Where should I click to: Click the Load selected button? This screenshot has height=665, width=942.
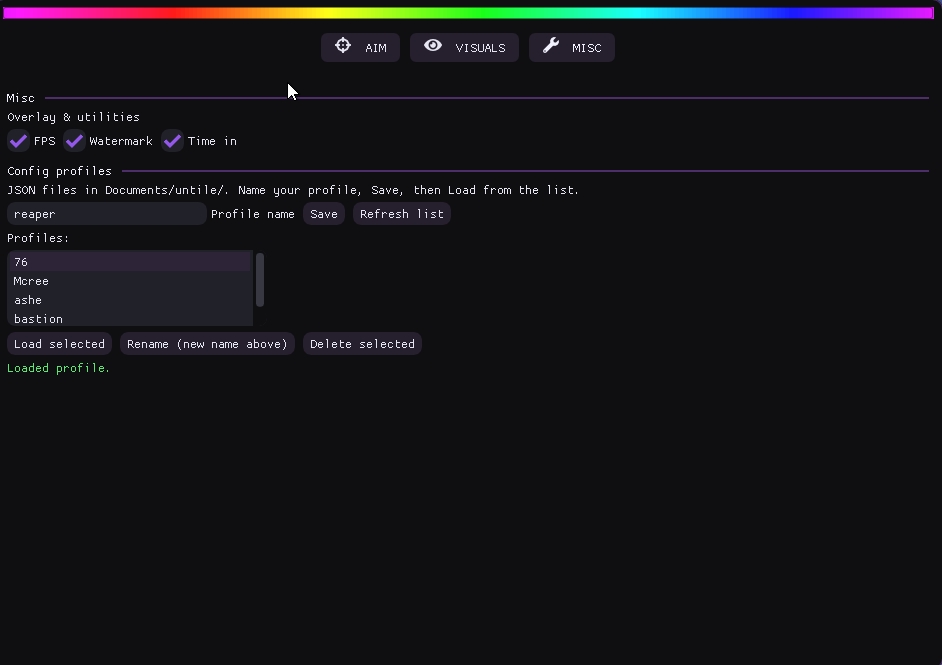coord(59,344)
